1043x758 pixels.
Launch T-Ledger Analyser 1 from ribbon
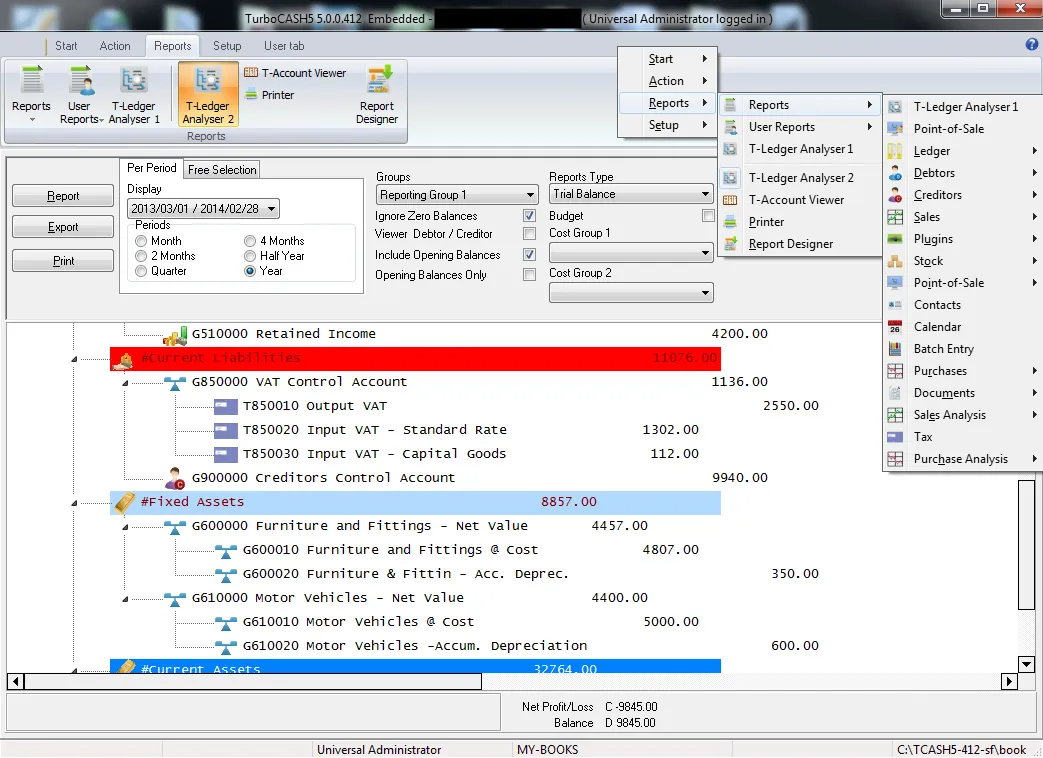pyautogui.click(x=134, y=93)
